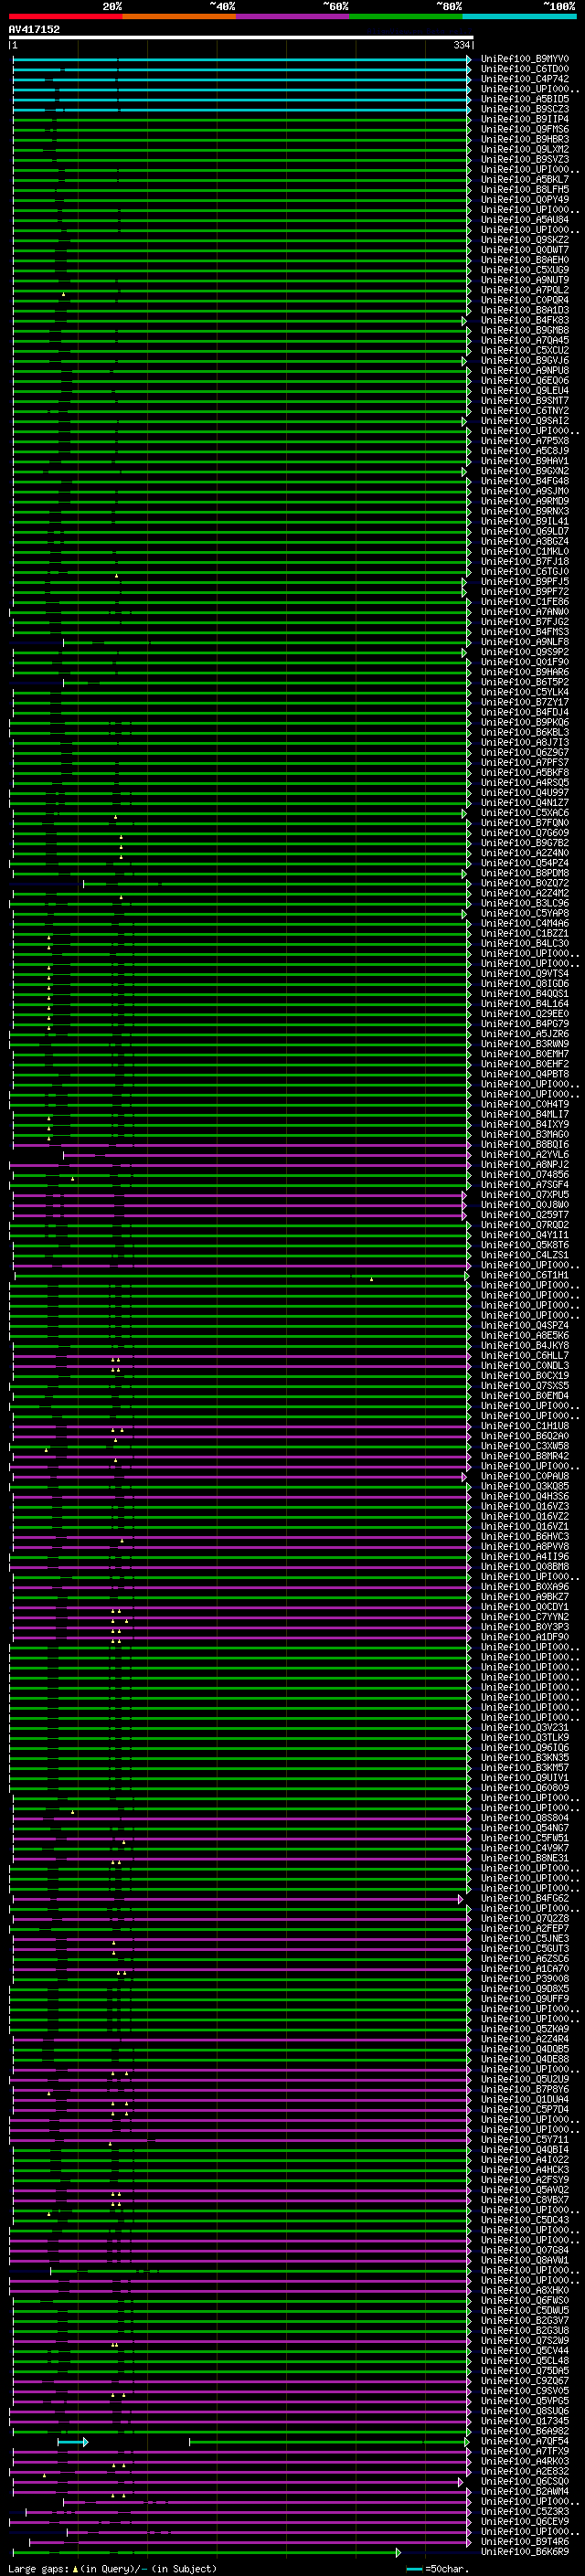
Task: Click the green ~80% identity legend segment
Action: click(x=406, y=16)
